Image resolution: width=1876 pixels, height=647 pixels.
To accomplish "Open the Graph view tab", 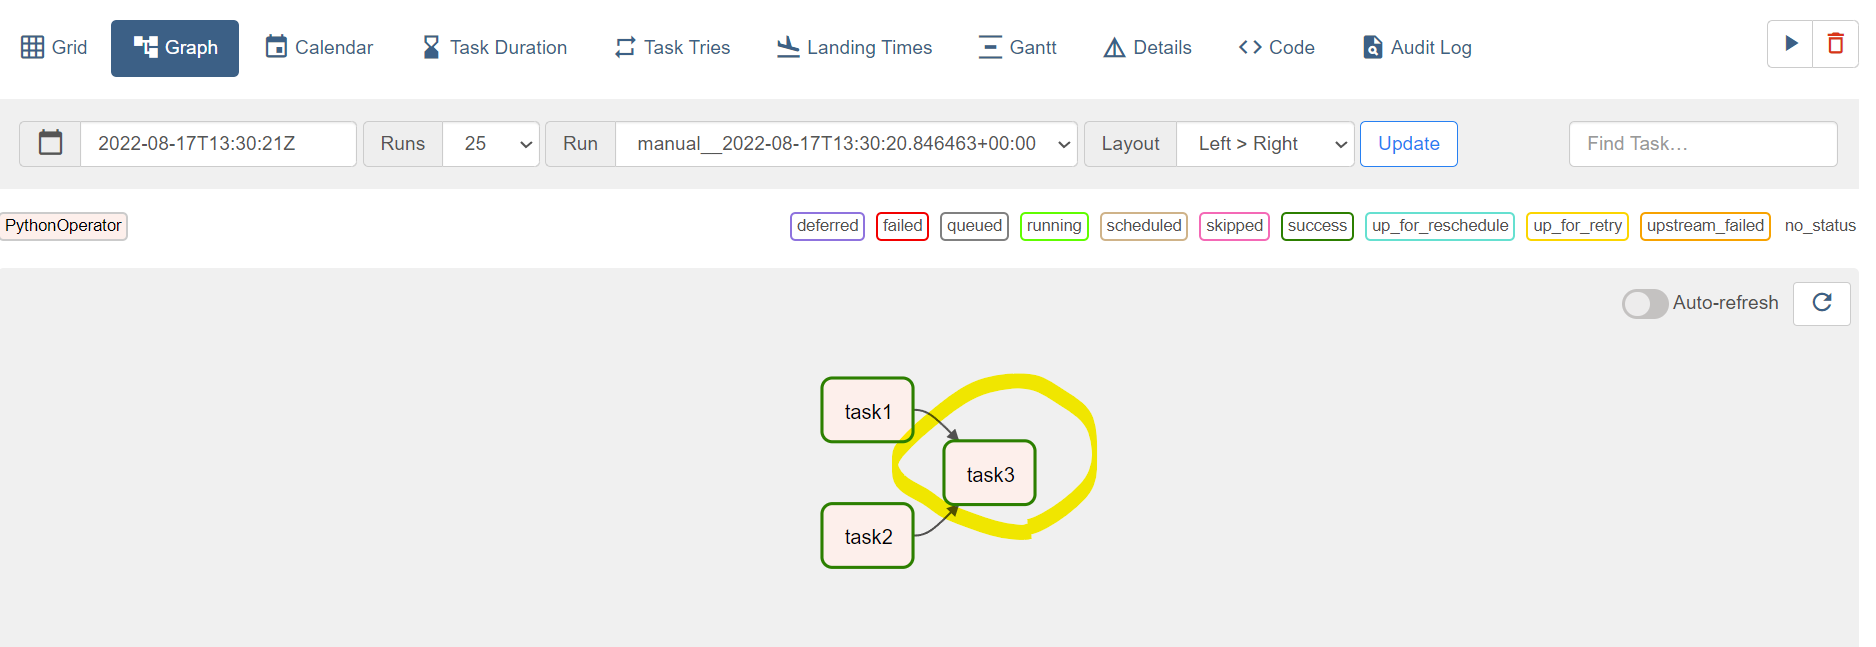I will 175,48.
